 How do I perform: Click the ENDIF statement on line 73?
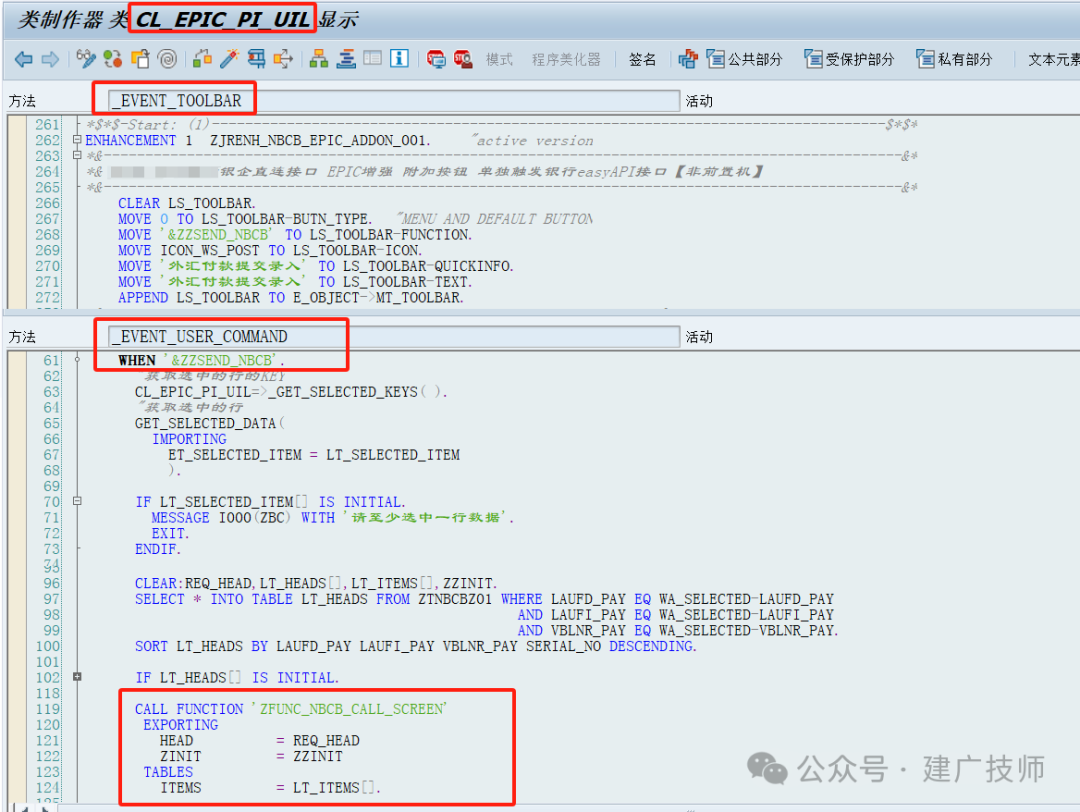(158, 549)
